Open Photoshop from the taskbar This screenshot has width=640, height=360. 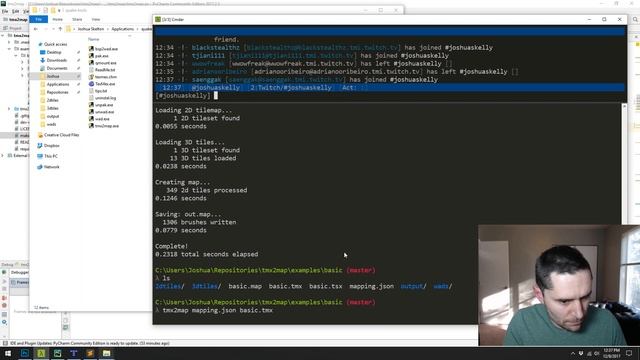coord(24,353)
